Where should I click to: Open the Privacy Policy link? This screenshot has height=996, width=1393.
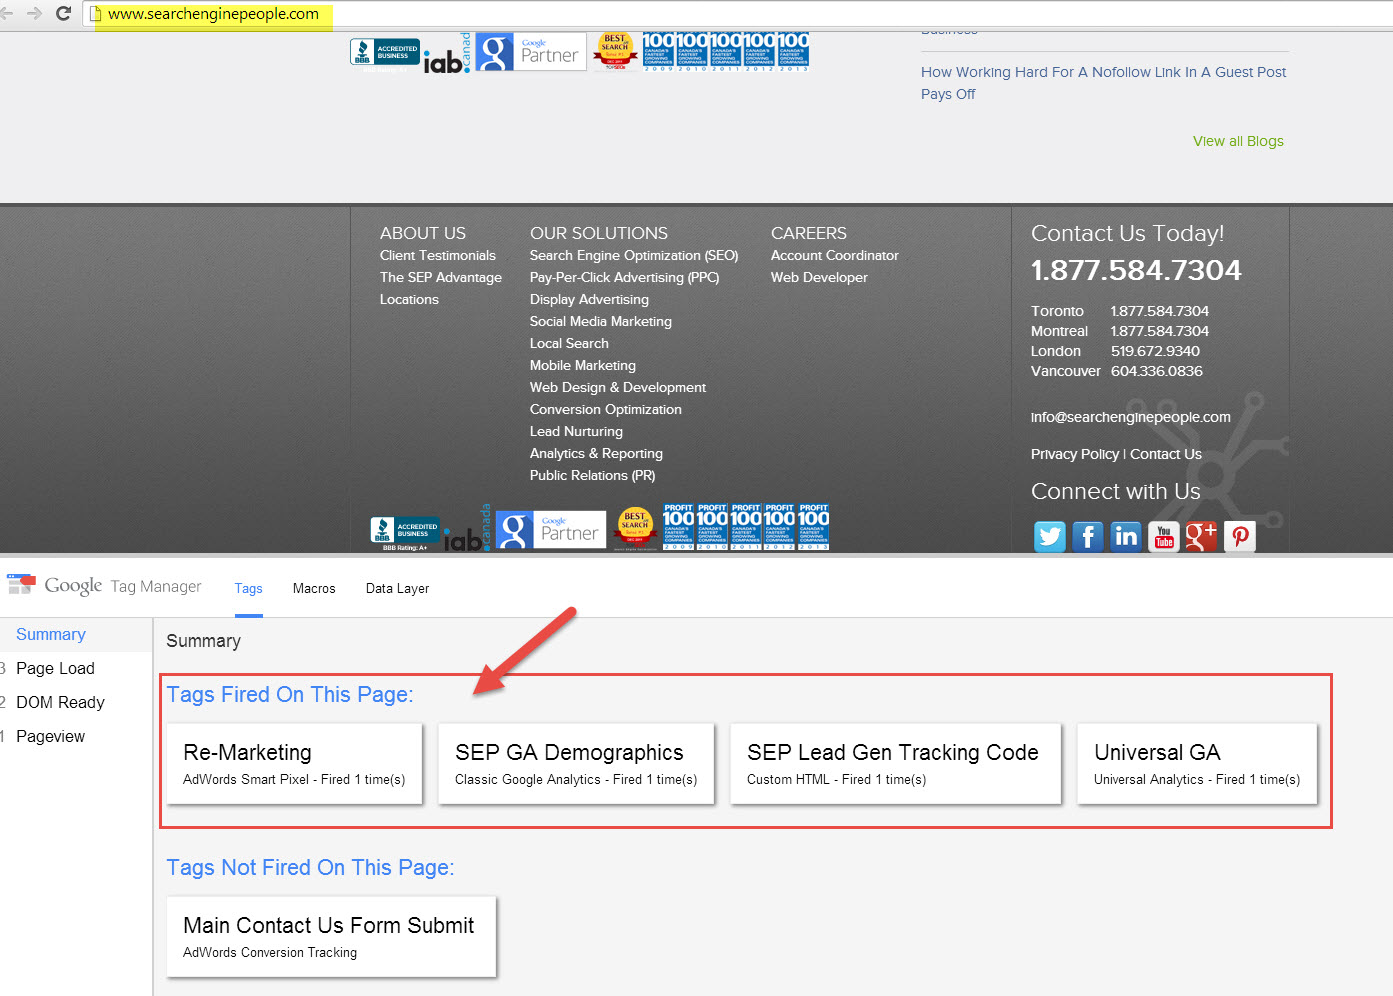click(1074, 454)
